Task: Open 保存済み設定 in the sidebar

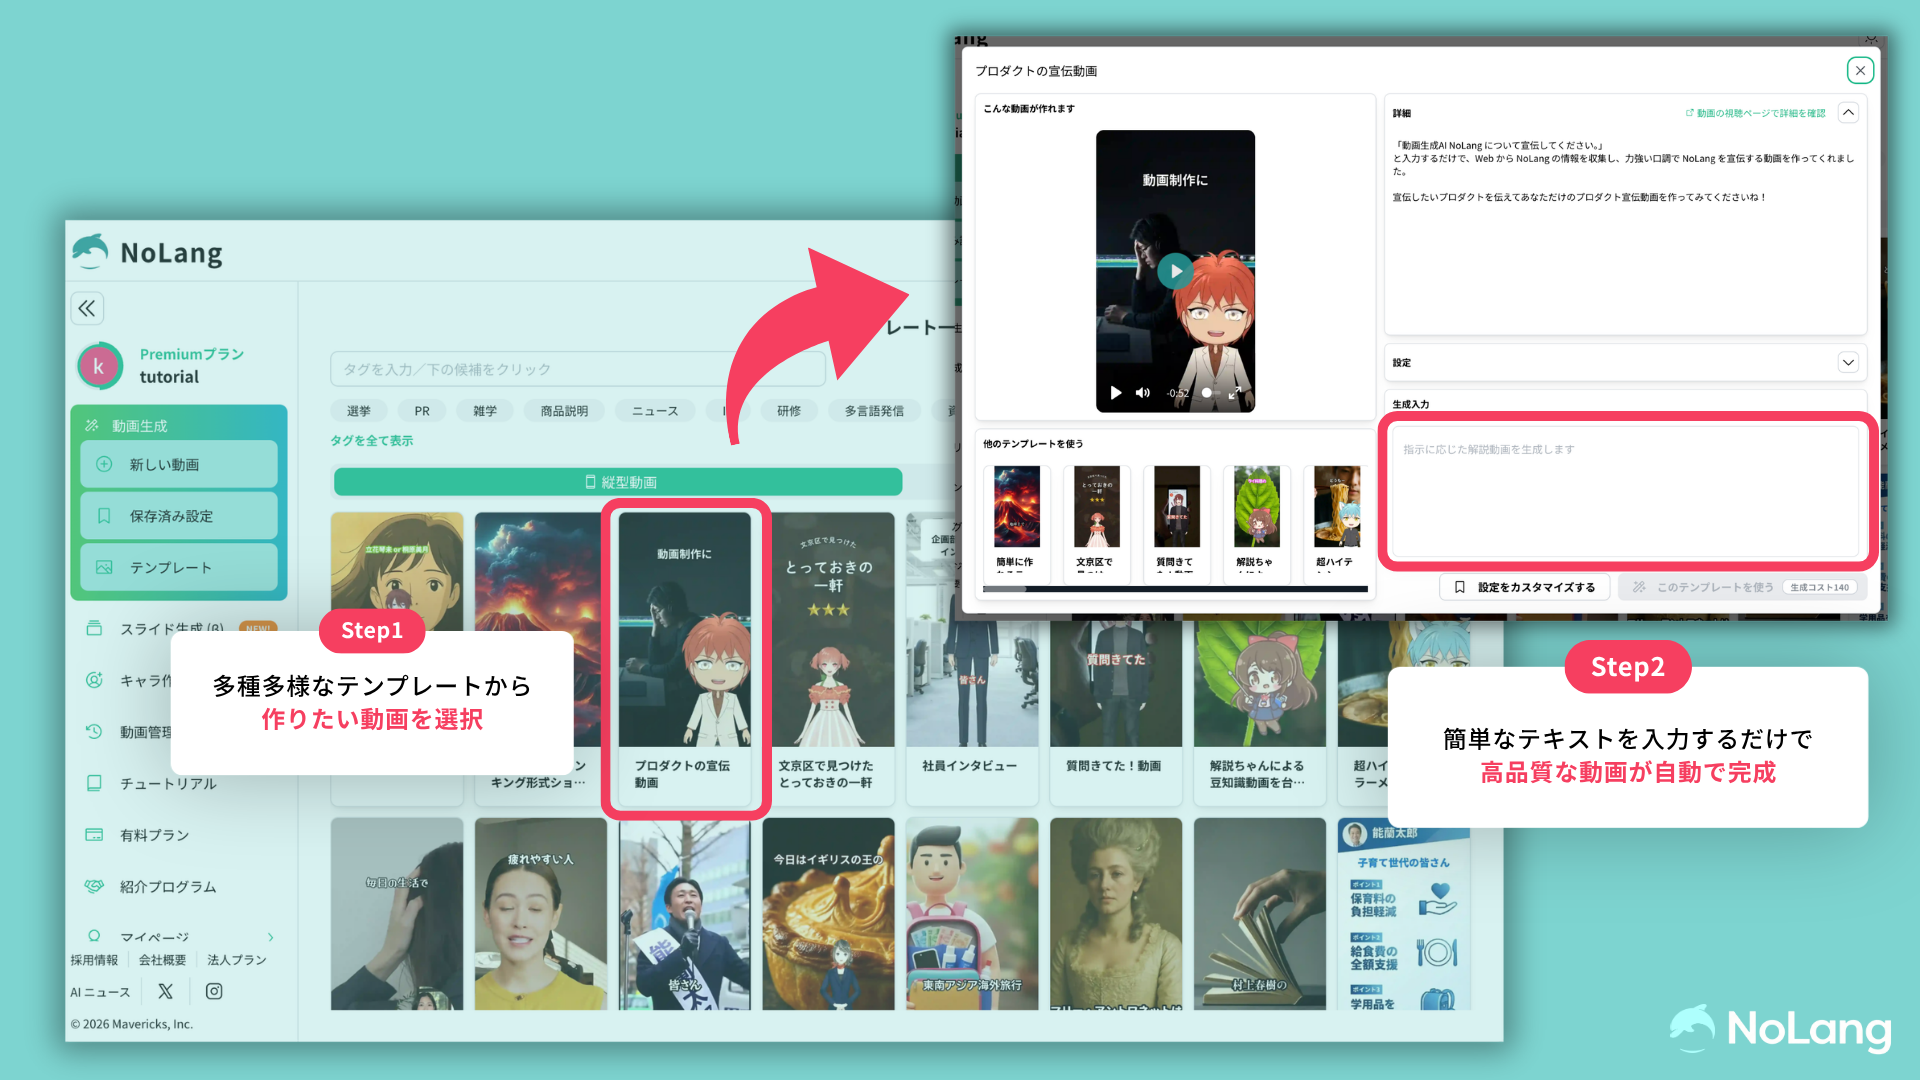Action: click(x=178, y=515)
